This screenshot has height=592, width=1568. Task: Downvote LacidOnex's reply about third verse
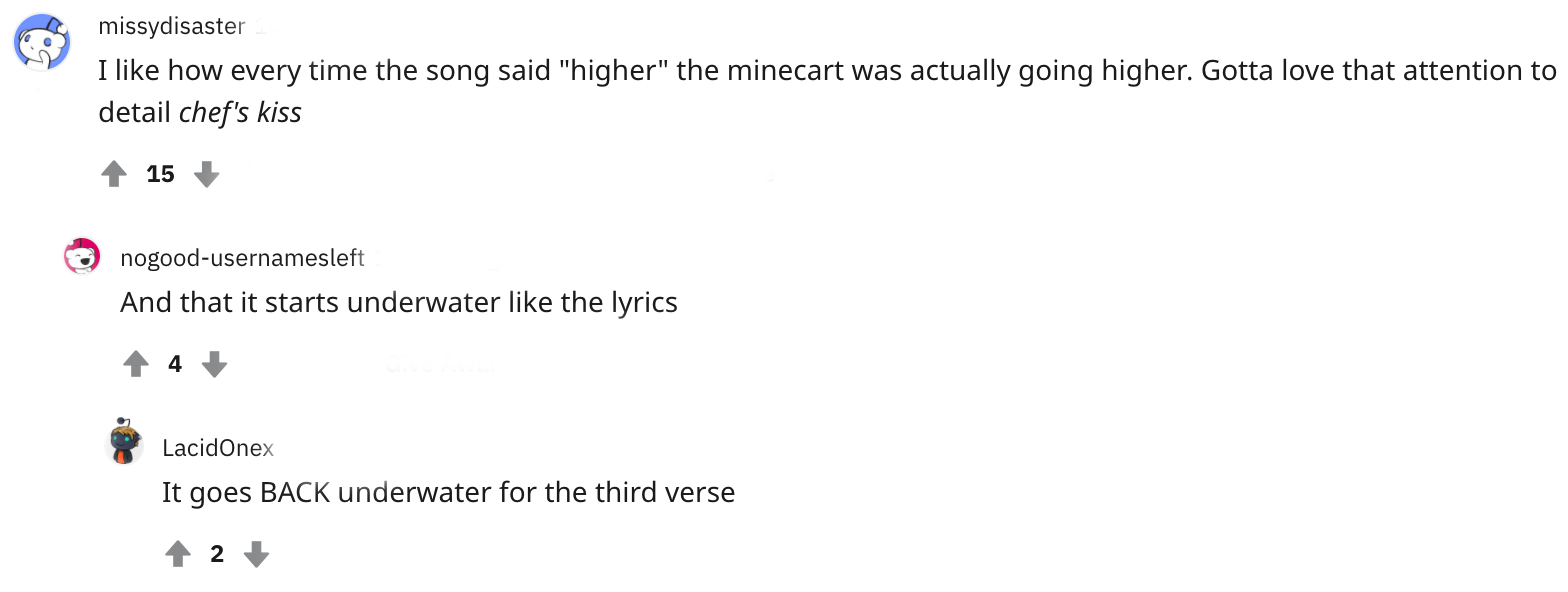pyautogui.click(x=257, y=554)
